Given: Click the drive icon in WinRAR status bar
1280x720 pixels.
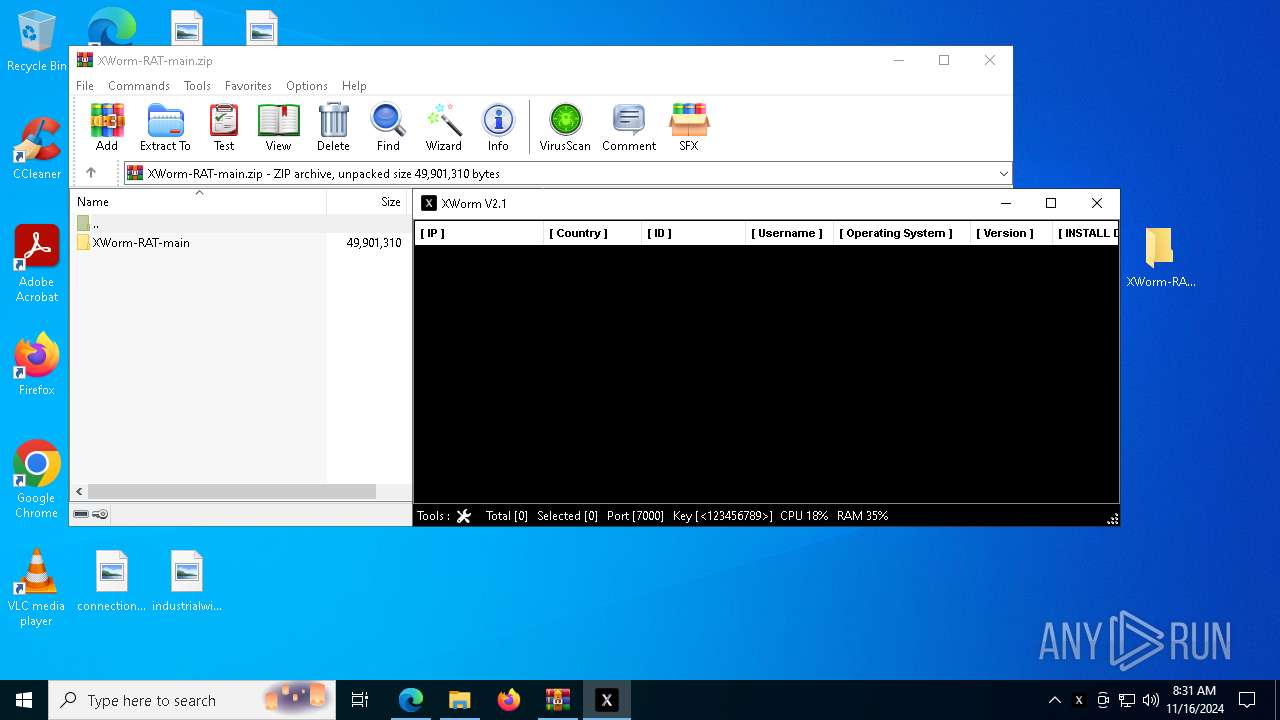Looking at the screenshot, I should point(82,514).
